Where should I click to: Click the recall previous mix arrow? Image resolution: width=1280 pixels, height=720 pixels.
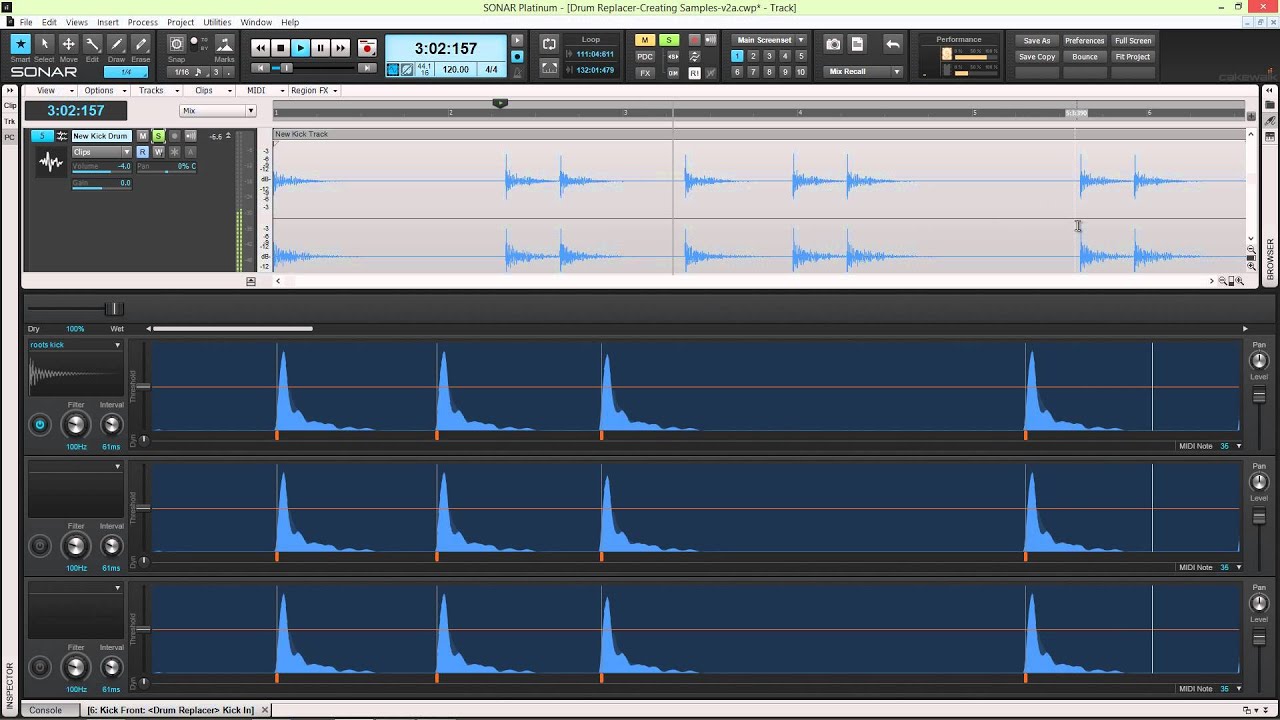coord(893,44)
